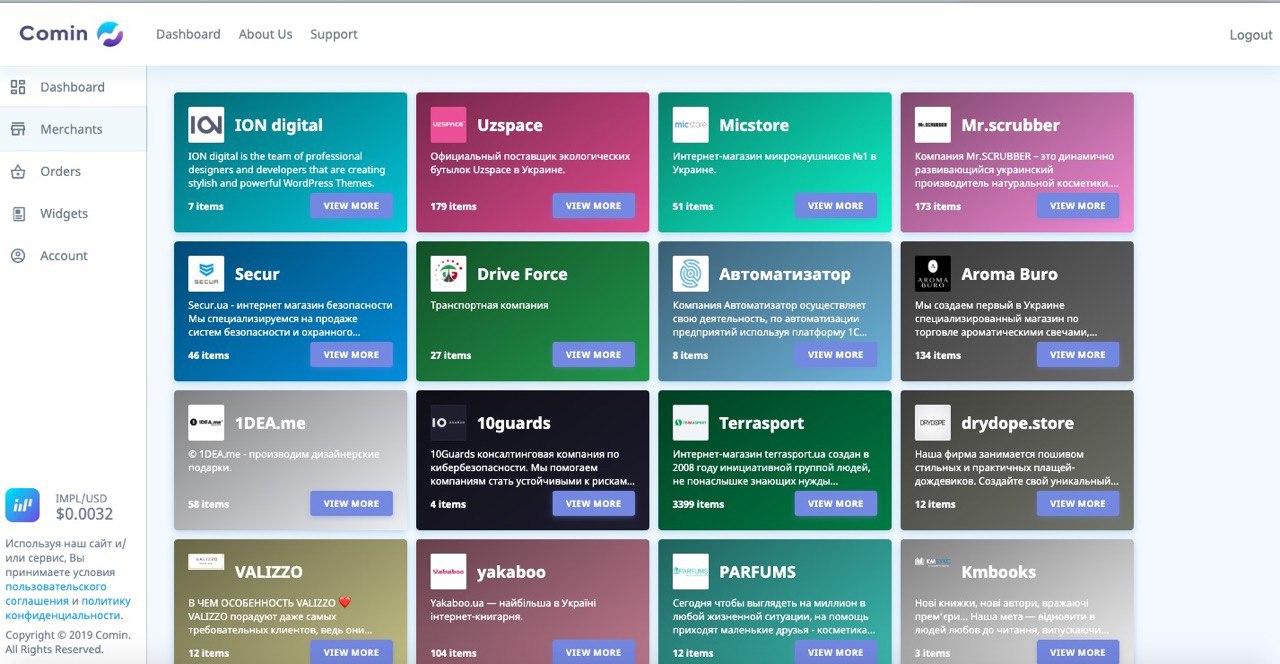Click View More on Aroma Buro card
This screenshot has height=664, width=1280.
1078,355
